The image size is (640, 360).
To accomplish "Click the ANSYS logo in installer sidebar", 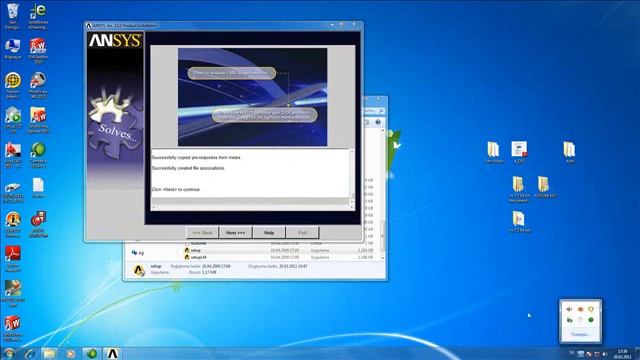I will coord(116,40).
